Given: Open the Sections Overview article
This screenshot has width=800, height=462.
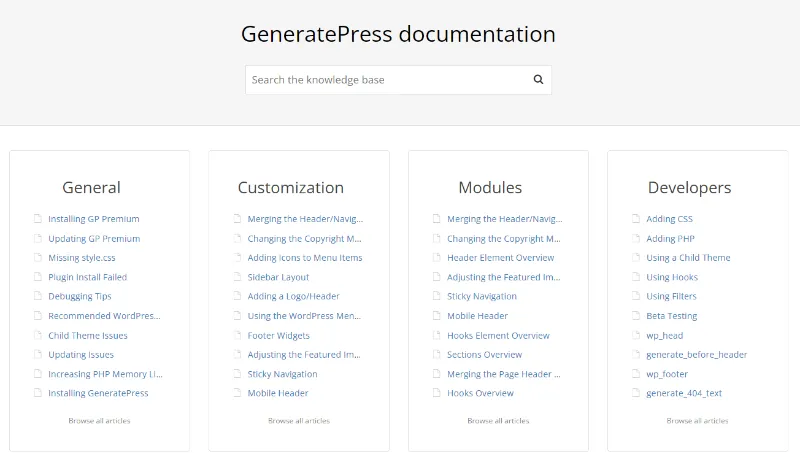Looking at the screenshot, I should (x=485, y=355).
